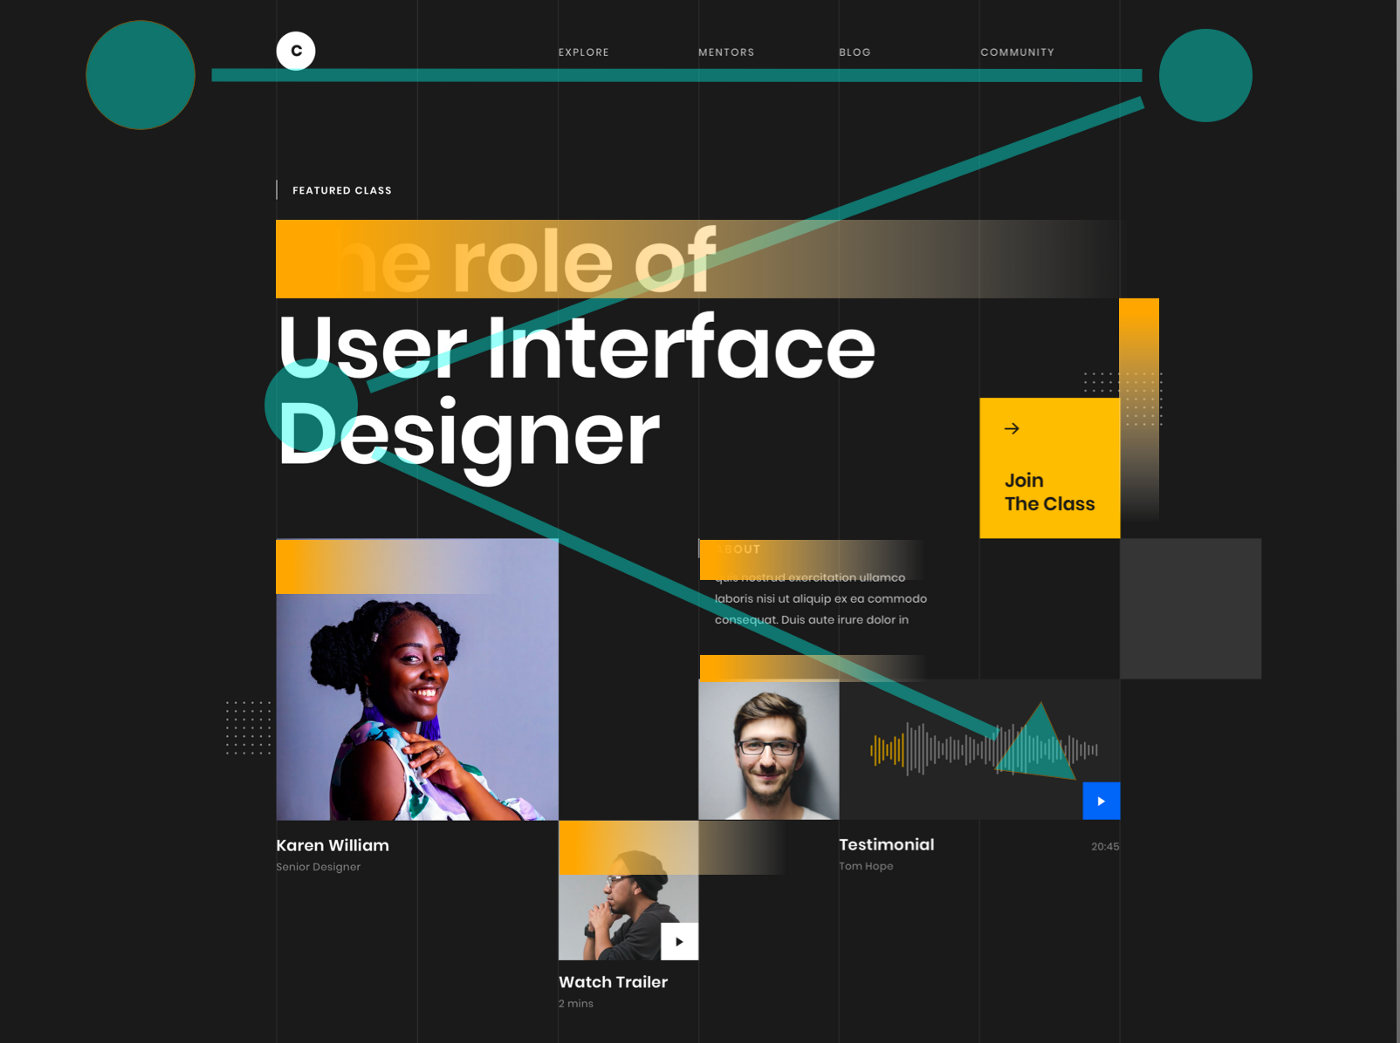Image resolution: width=1400 pixels, height=1043 pixels.
Task: Open Karen William's portrait photo
Action: (417, 705)
